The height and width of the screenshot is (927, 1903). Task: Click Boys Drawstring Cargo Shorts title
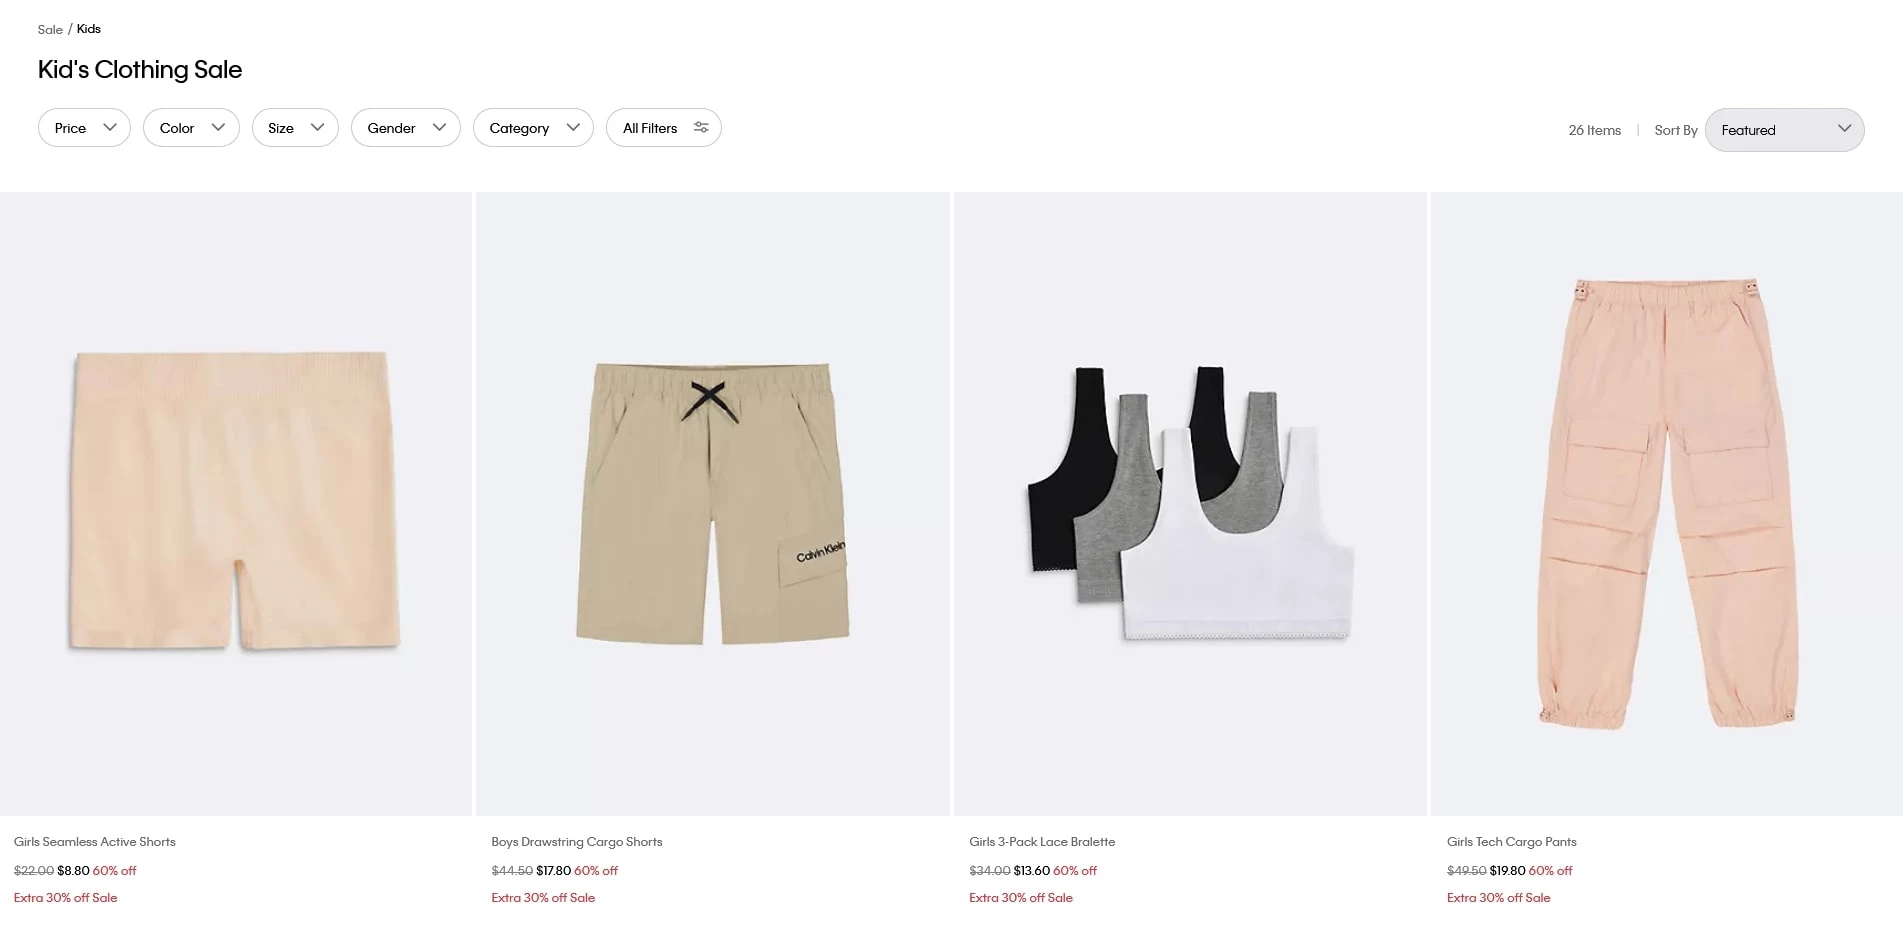[x=577, y=842]
